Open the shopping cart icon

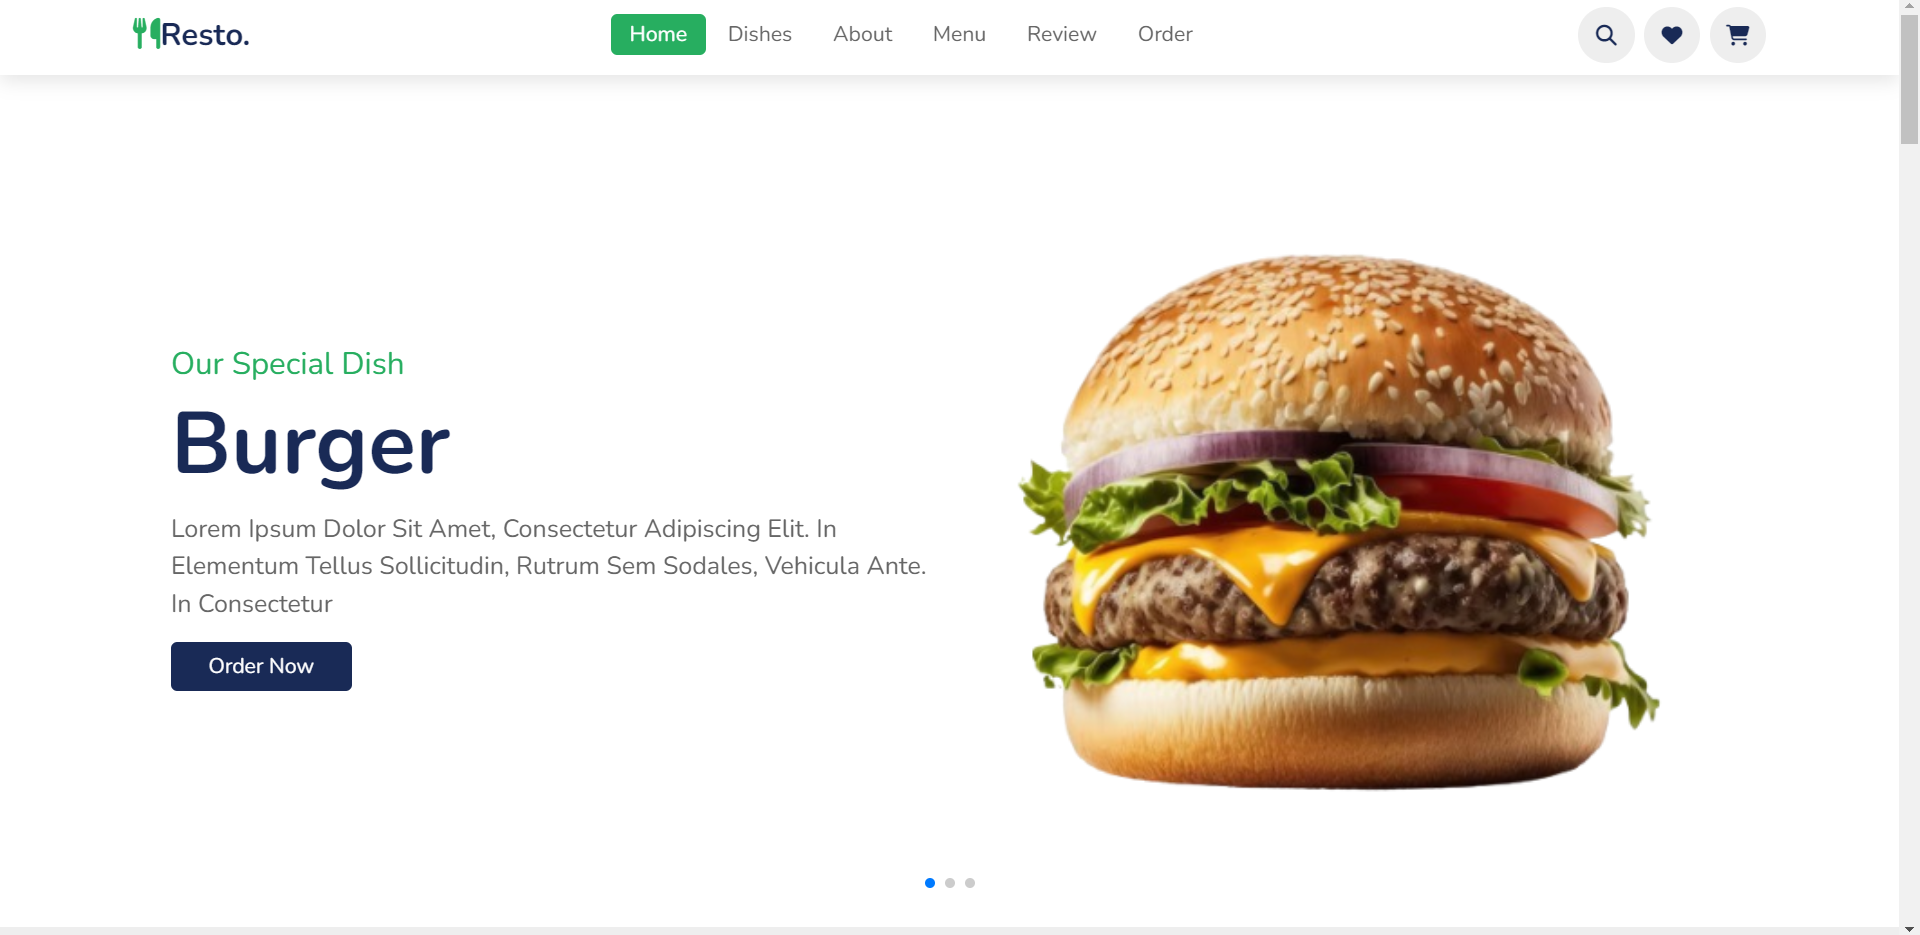pos(1738,35)
